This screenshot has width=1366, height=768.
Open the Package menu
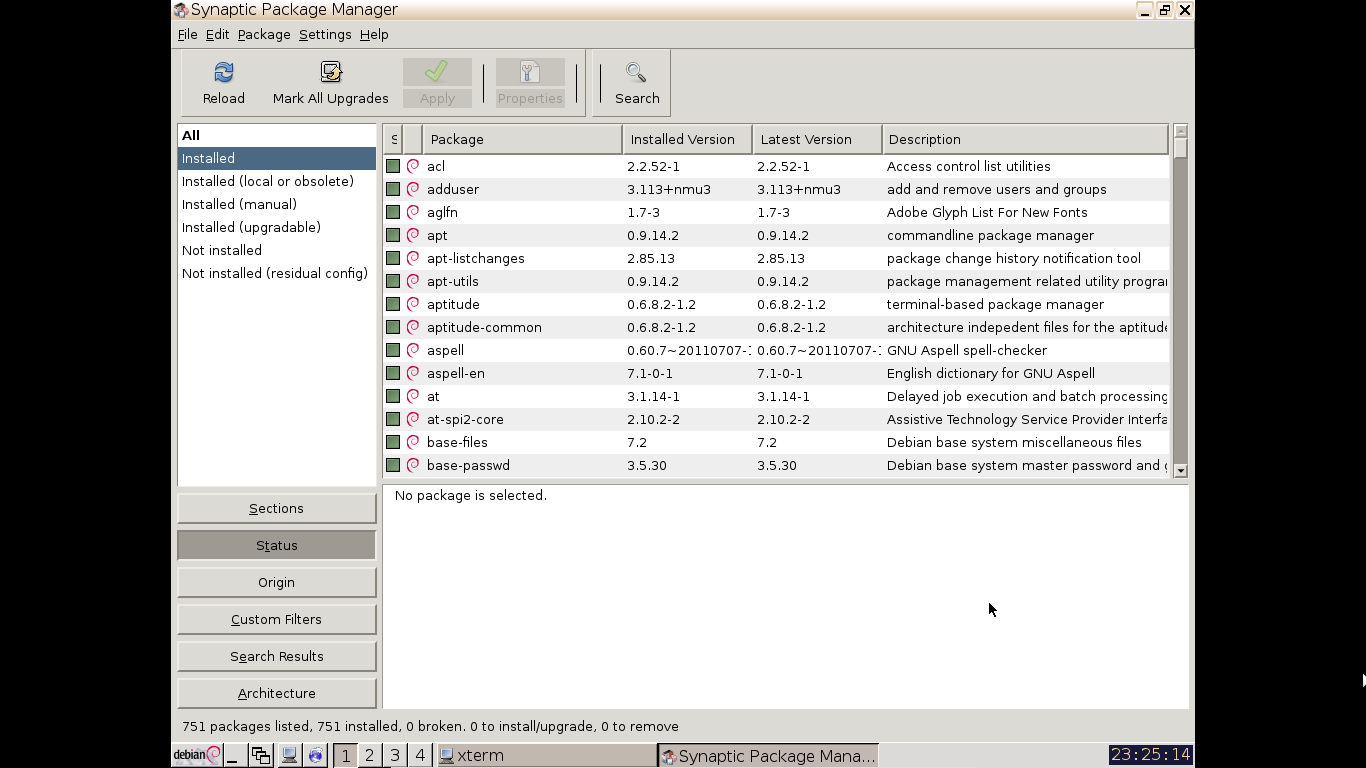click(x=264, y=35)
